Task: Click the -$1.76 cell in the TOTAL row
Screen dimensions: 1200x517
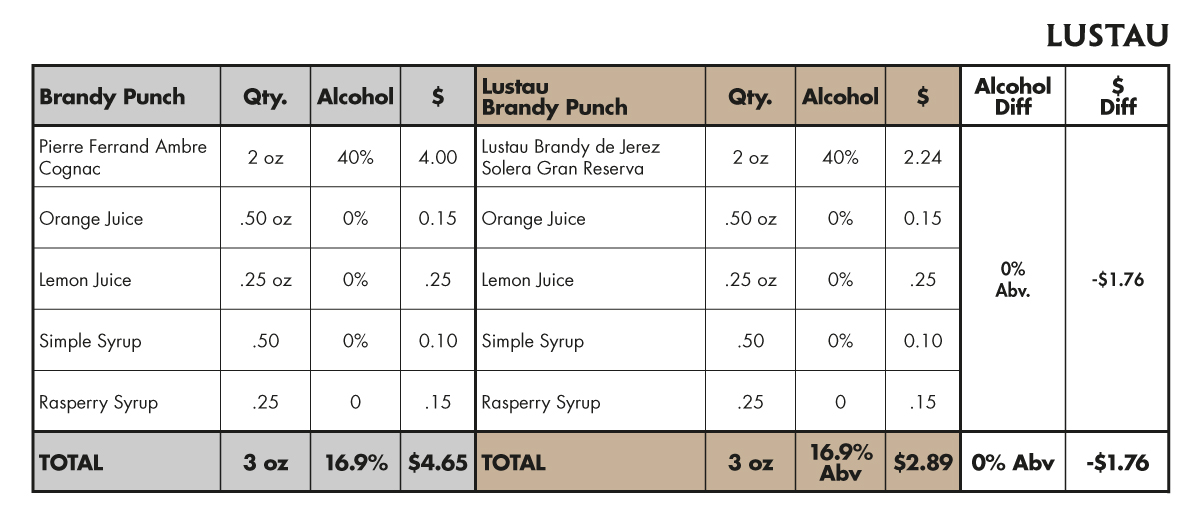Action: click(x=1117, y=463)
